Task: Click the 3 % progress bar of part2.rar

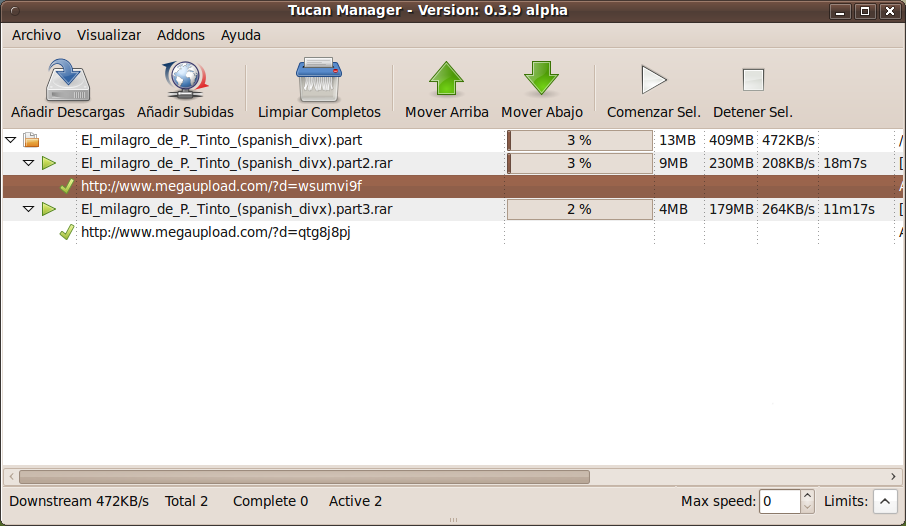Action: [580, 163]
